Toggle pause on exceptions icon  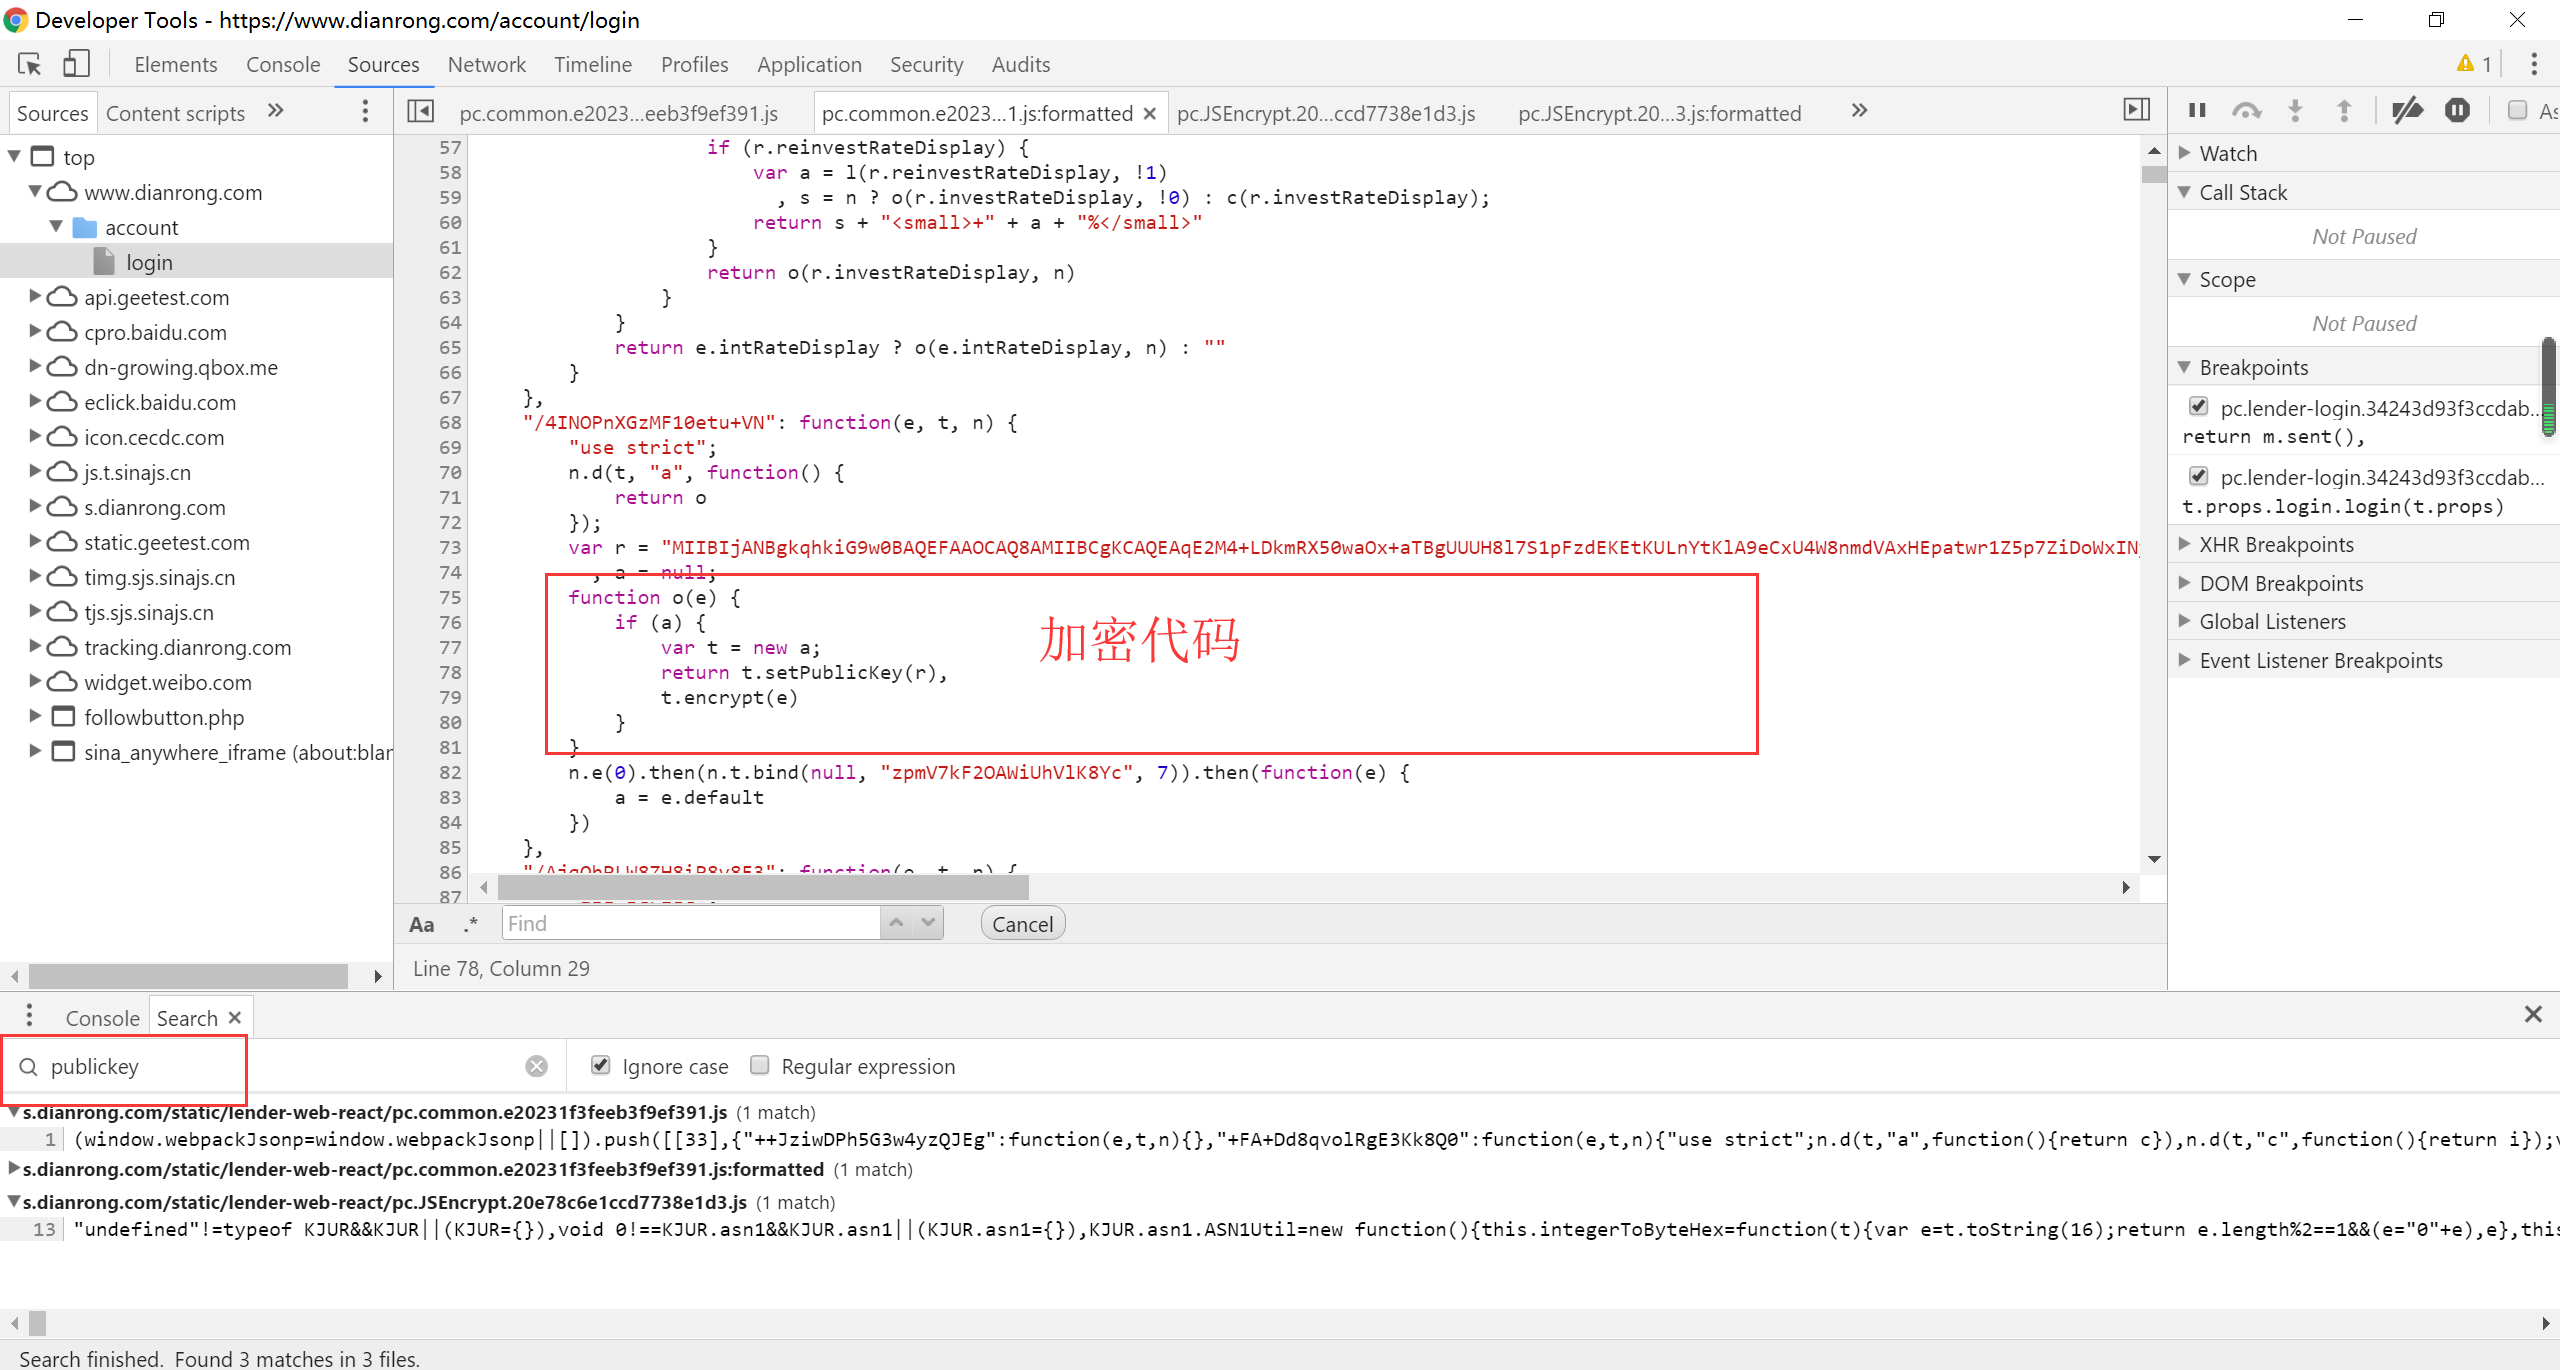2457,111
